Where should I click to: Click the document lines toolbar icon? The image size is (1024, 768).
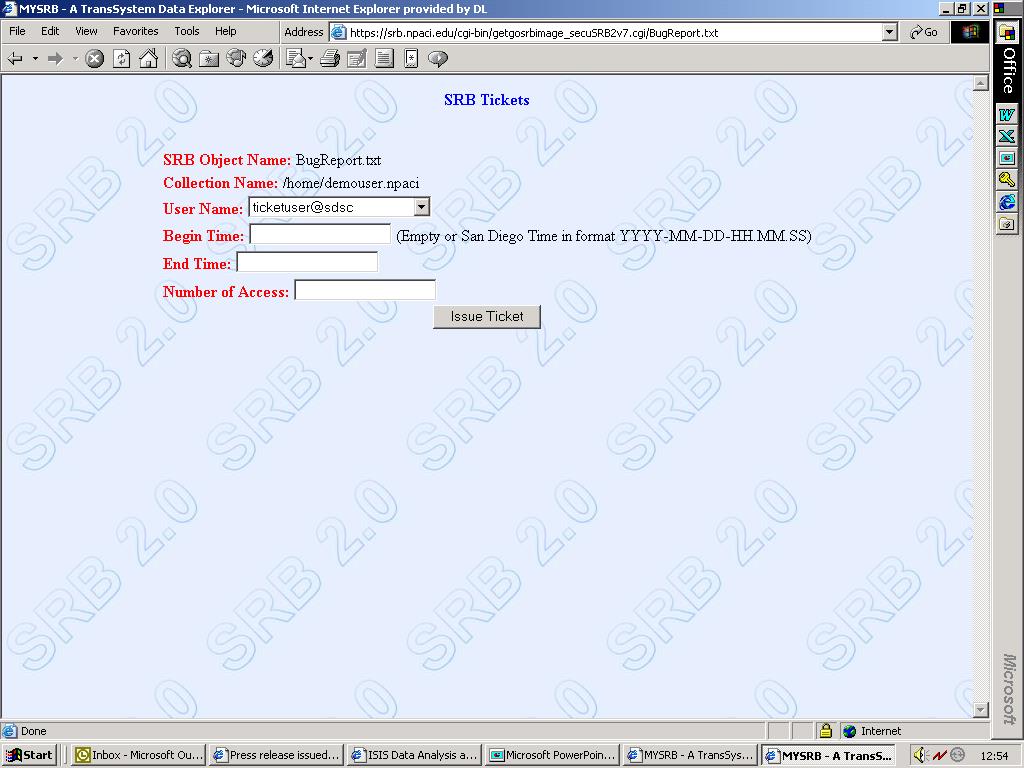click(x=384, y=59)
